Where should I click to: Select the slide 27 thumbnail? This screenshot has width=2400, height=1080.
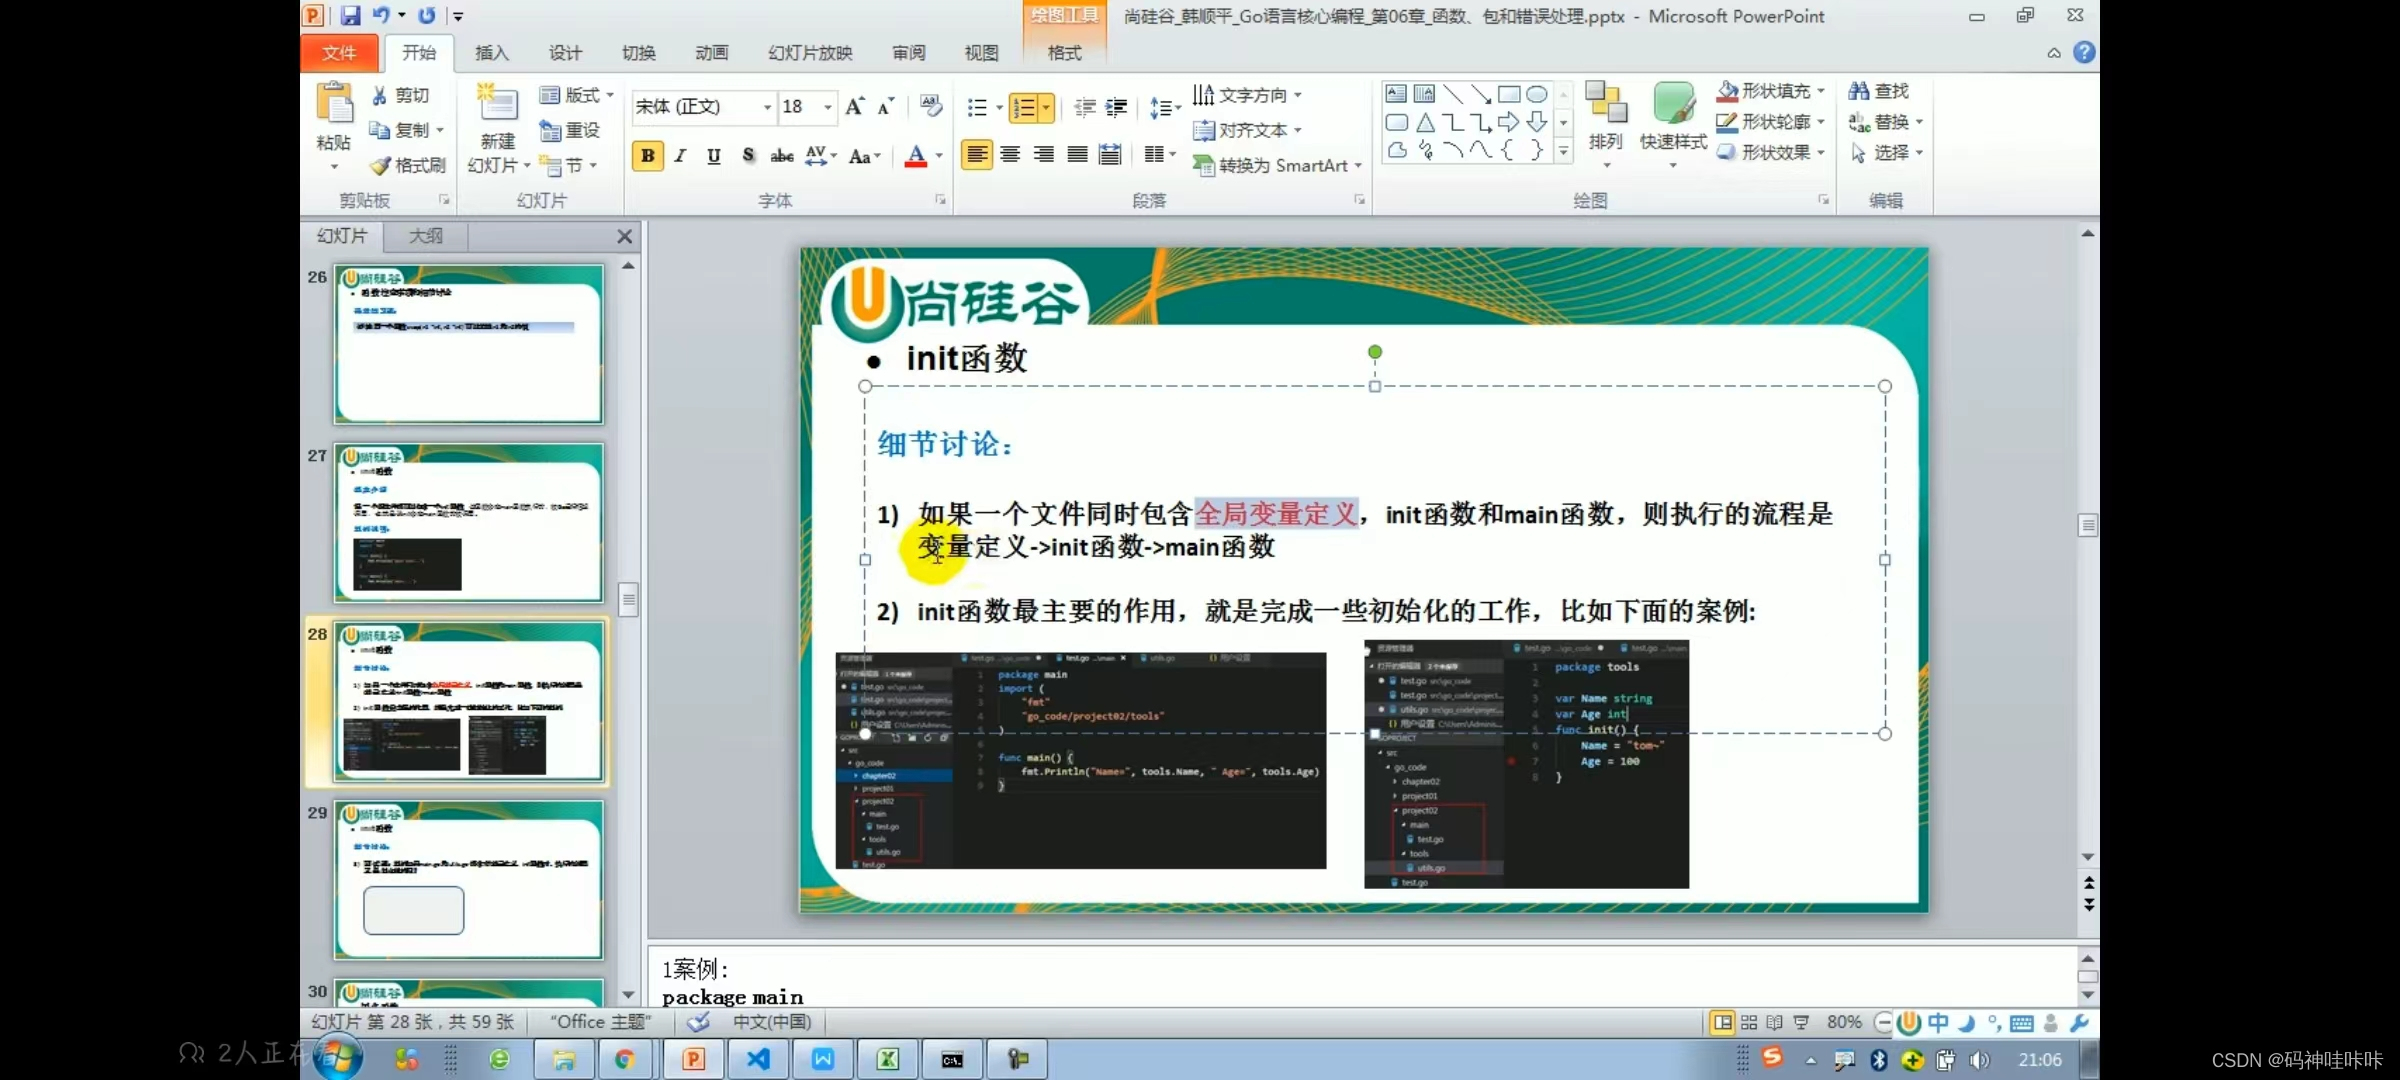469,523
